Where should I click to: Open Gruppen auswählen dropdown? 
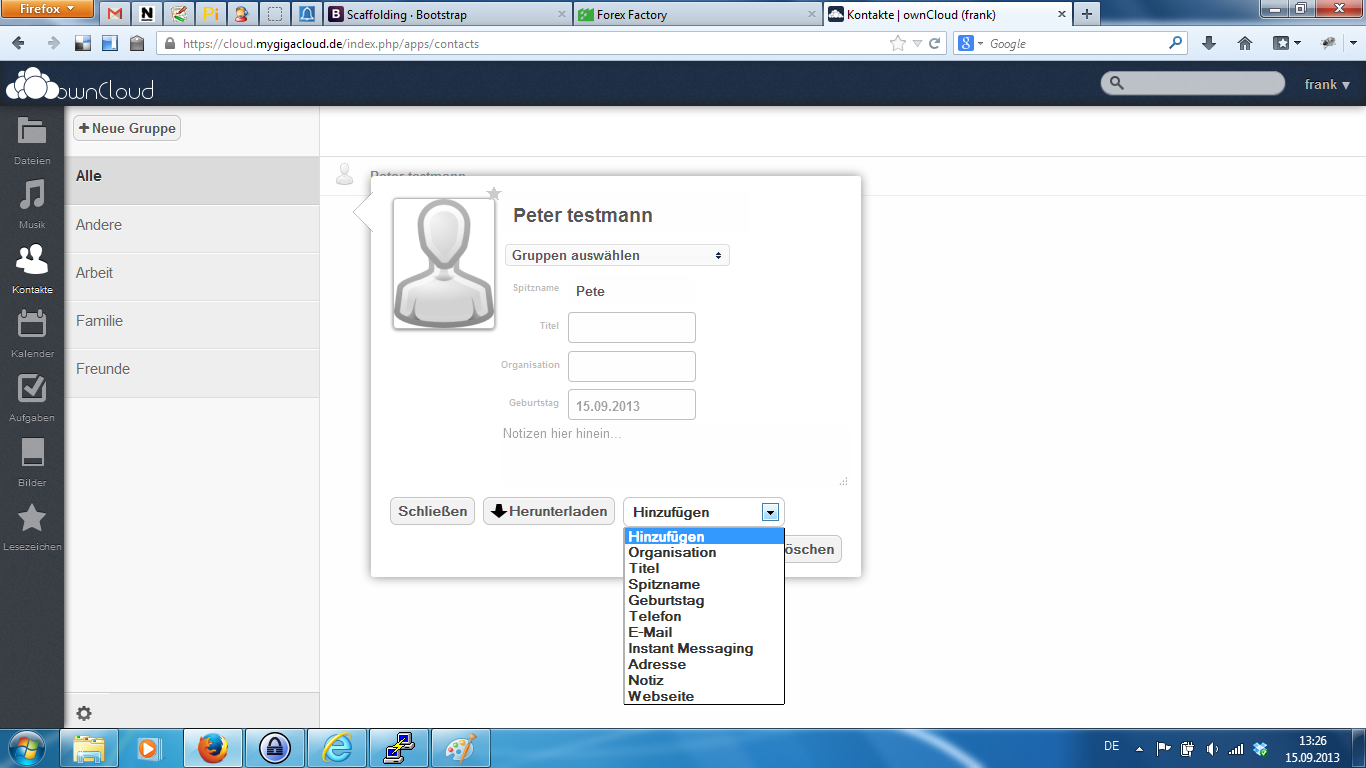(x=617, y=255)
